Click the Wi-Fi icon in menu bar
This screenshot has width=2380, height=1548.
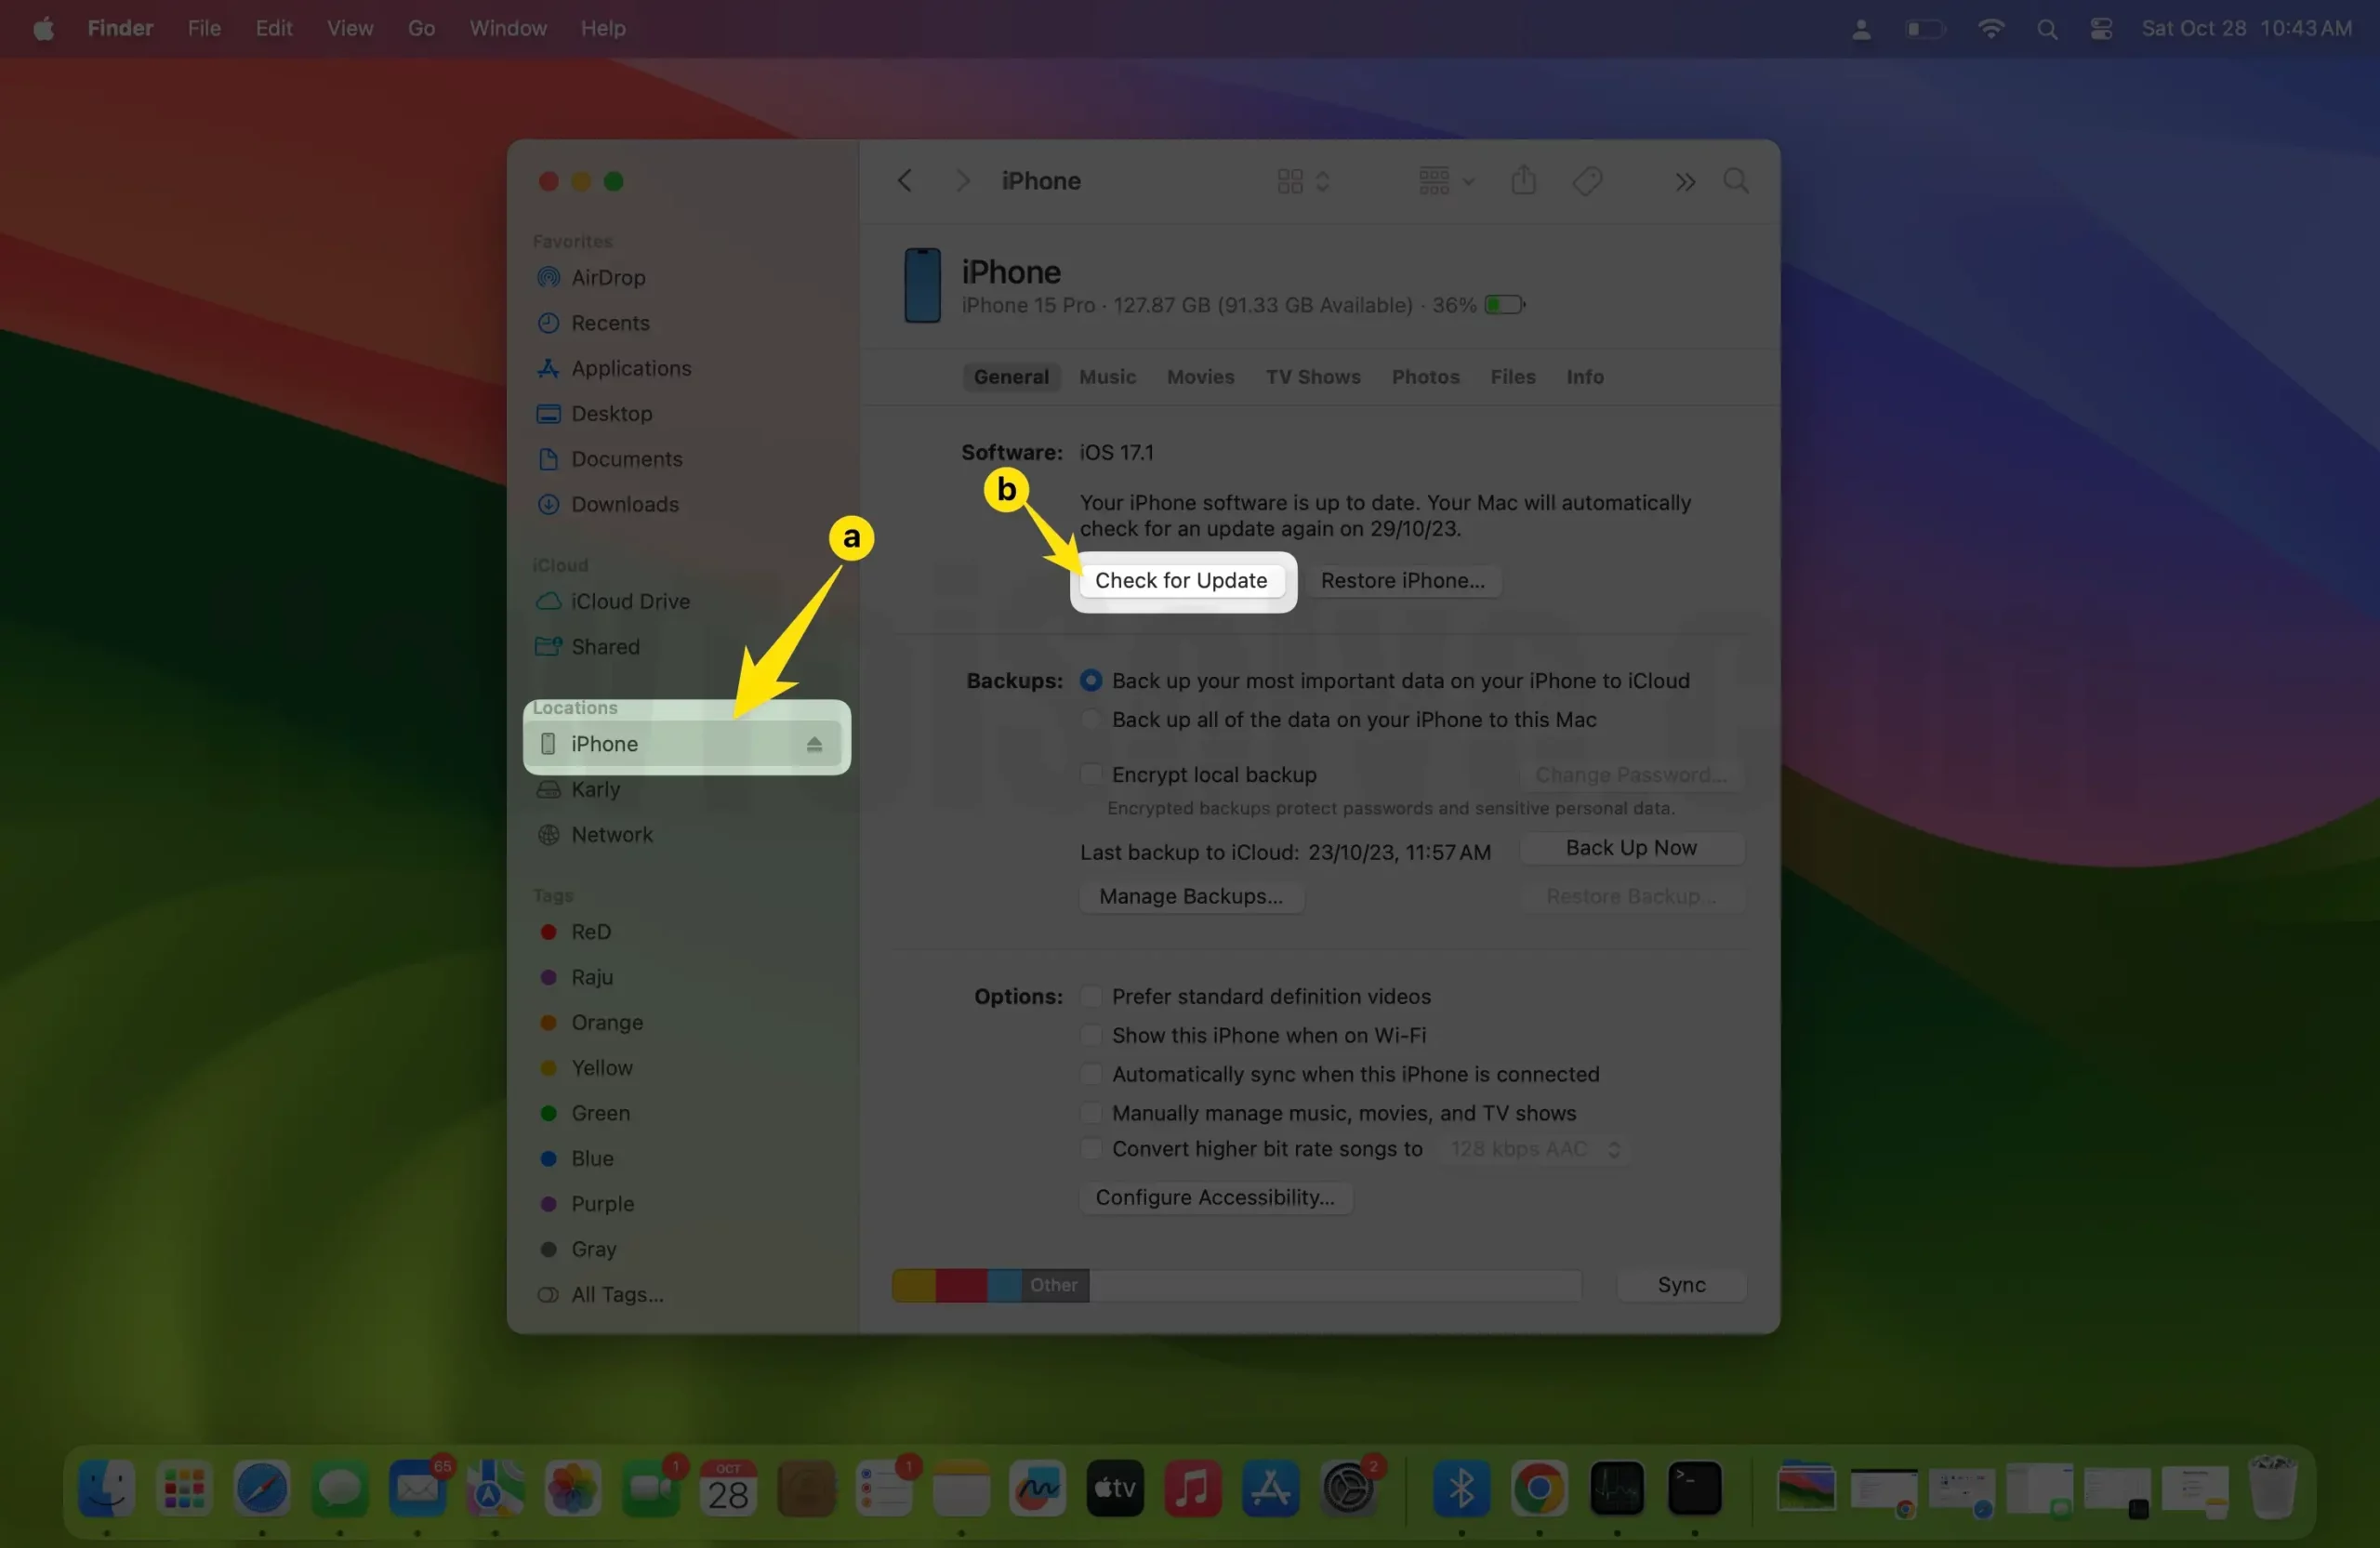(x=1990, y=28)
